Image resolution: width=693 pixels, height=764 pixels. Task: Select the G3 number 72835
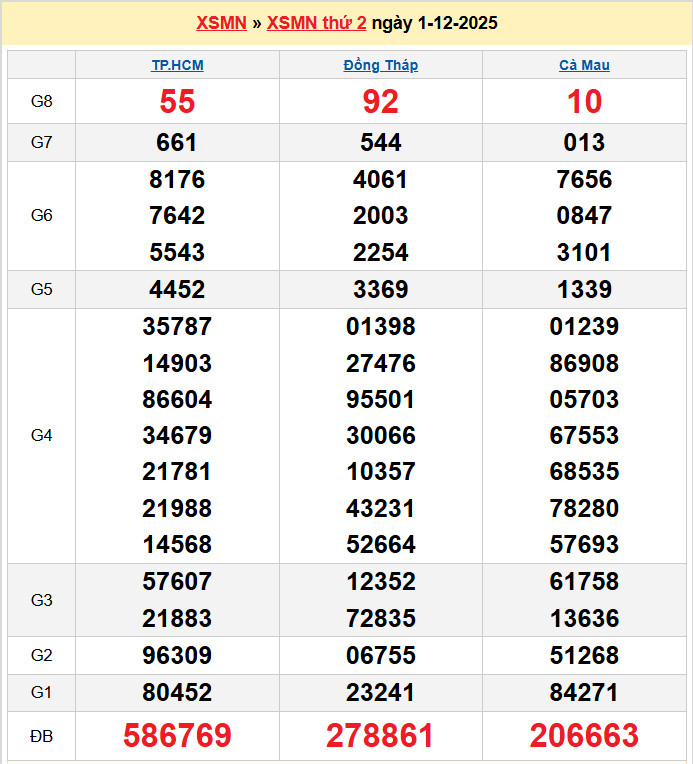[380, 618]
